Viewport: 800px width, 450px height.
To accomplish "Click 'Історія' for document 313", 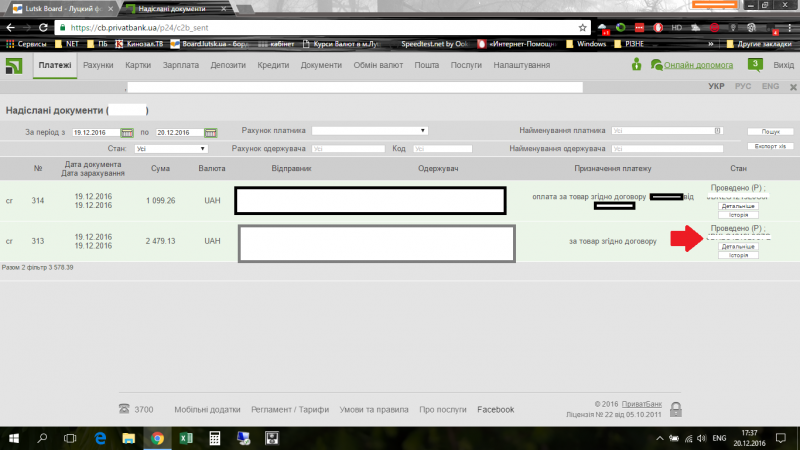I will pos(738,255).
